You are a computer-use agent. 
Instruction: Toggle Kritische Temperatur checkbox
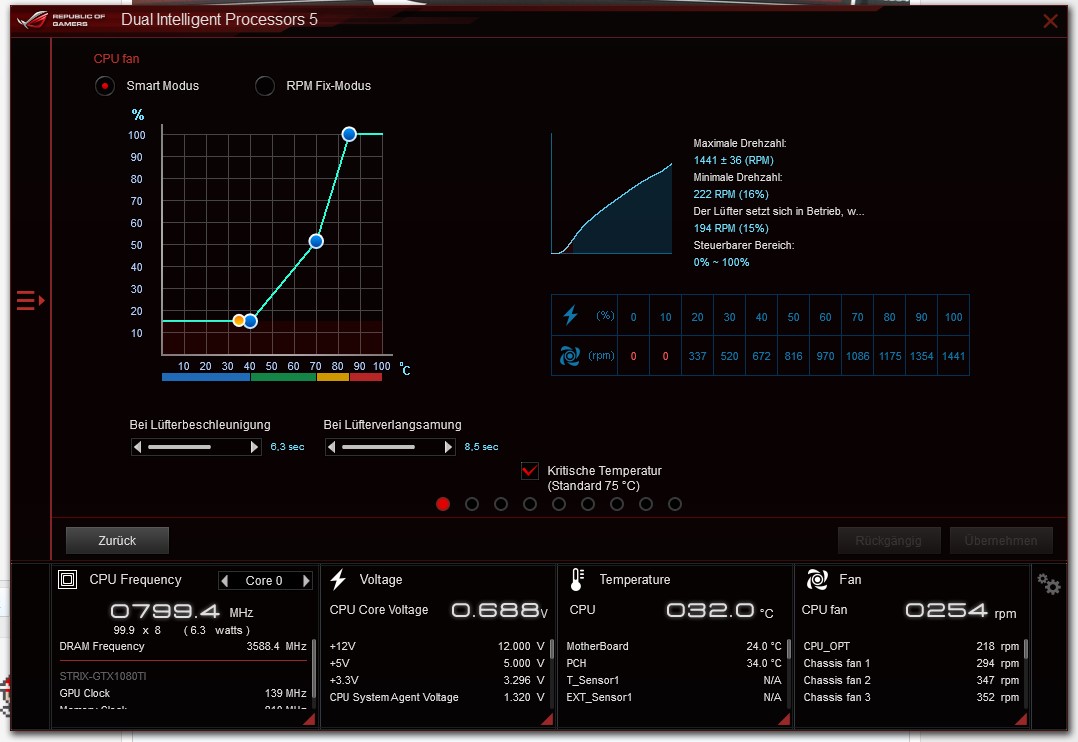tap(529, 471)
